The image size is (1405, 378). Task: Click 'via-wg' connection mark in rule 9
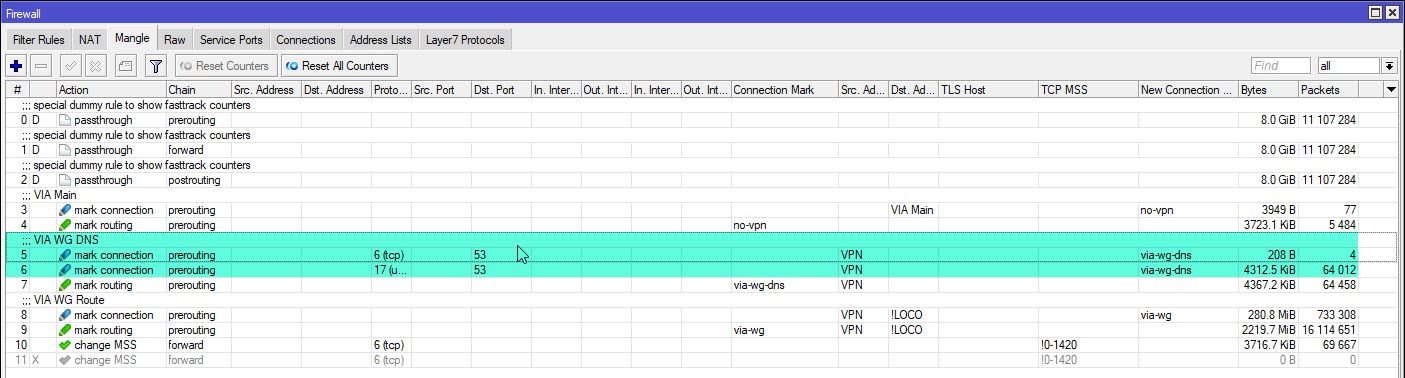750,330
